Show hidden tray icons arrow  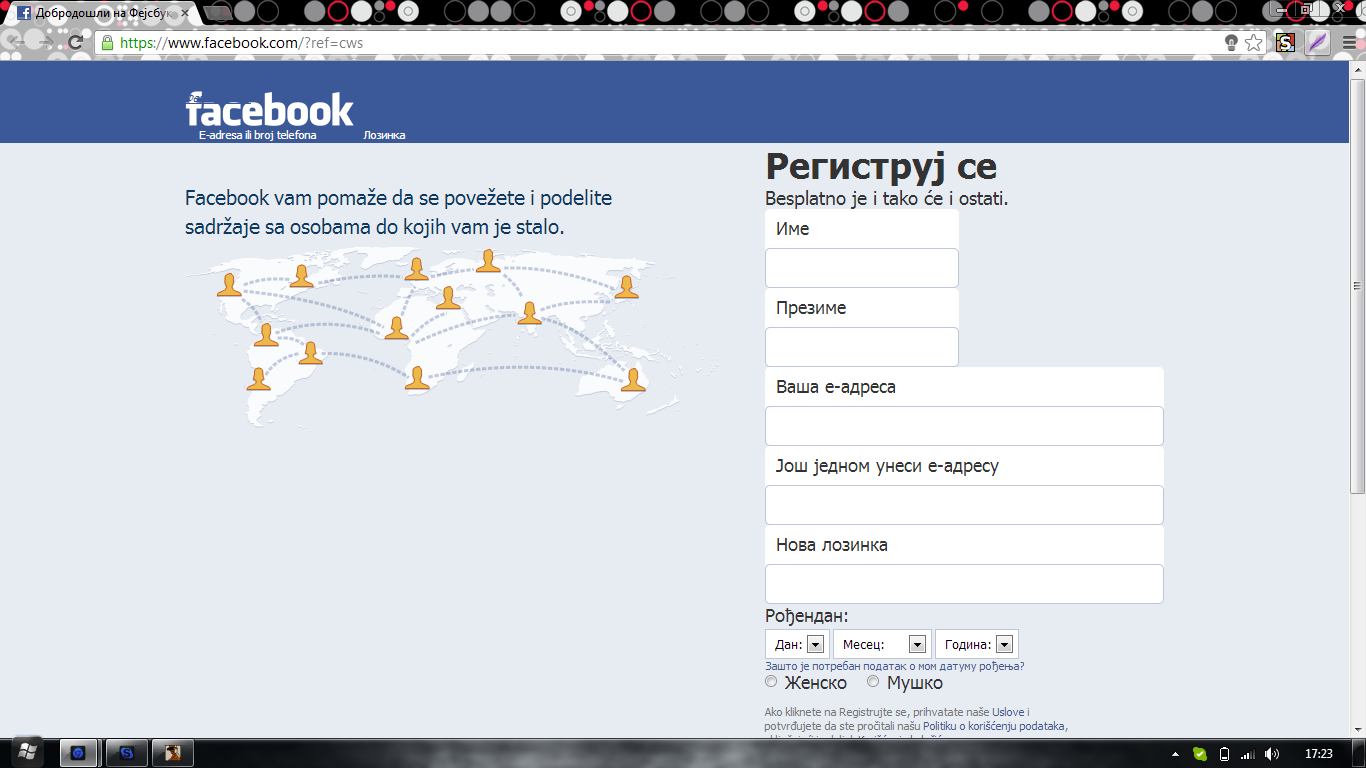coord(1176,754)
